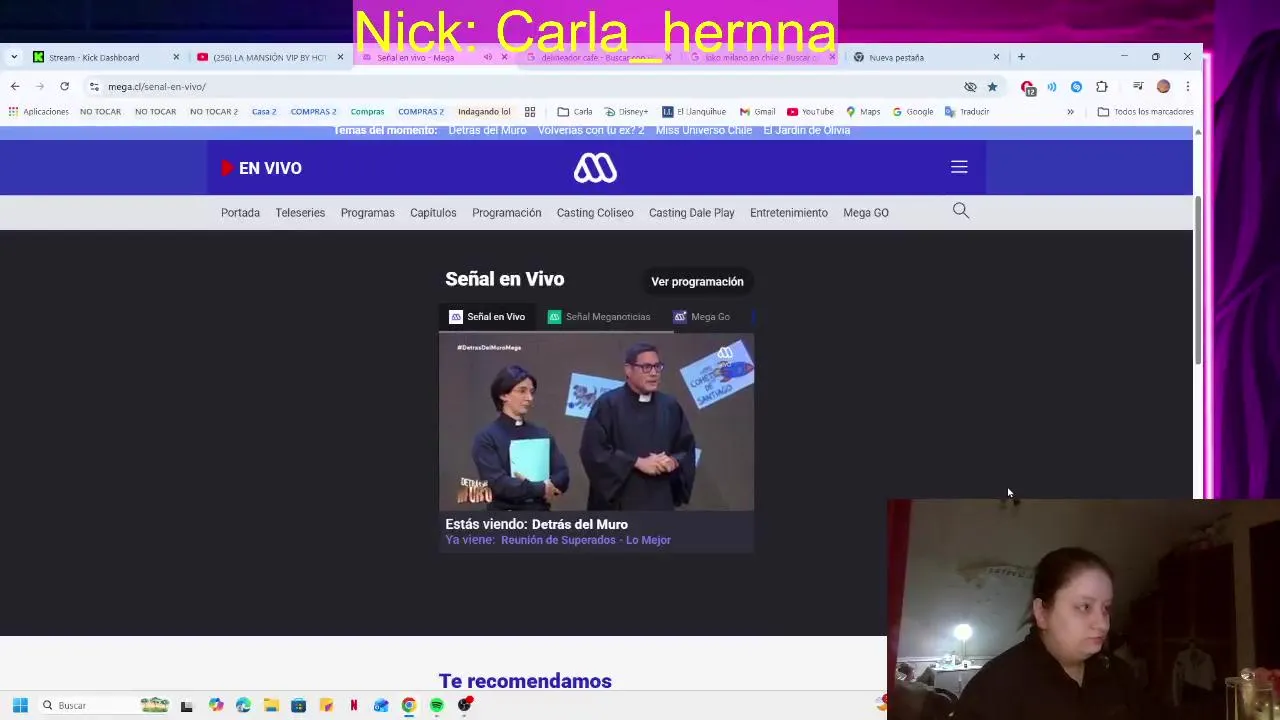Open Casting Coliseo in site navigation
Image resolution: width=1280 pixels, height=720 pixels.
[x=595, y=212]
